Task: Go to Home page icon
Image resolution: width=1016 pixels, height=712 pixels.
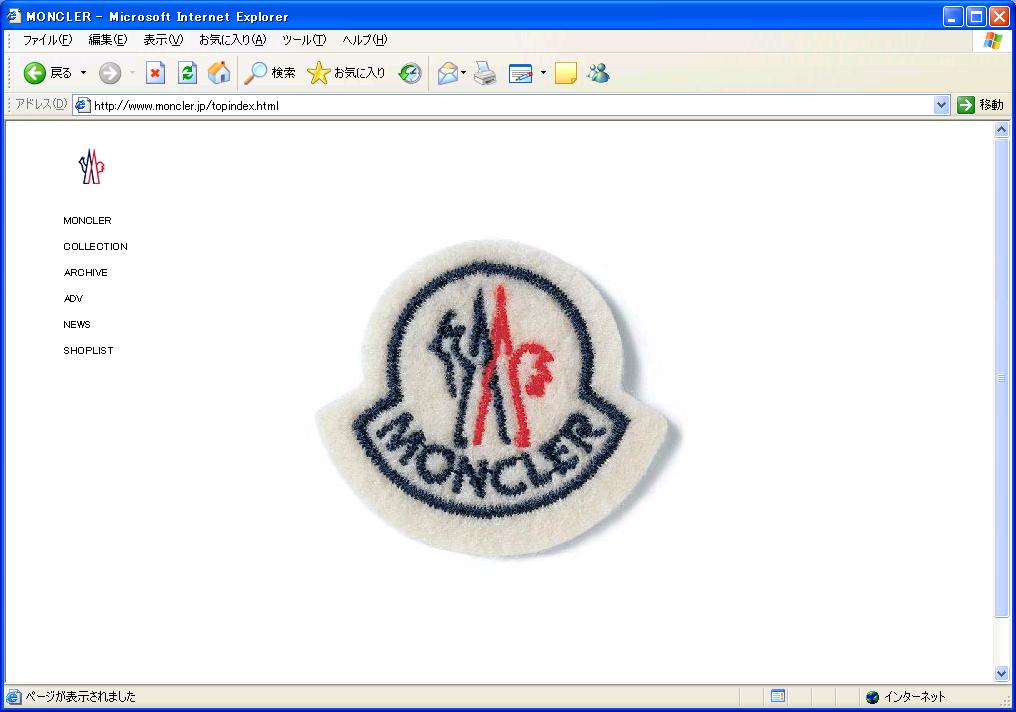Action: pyautogui.click(x=219, y=73)
